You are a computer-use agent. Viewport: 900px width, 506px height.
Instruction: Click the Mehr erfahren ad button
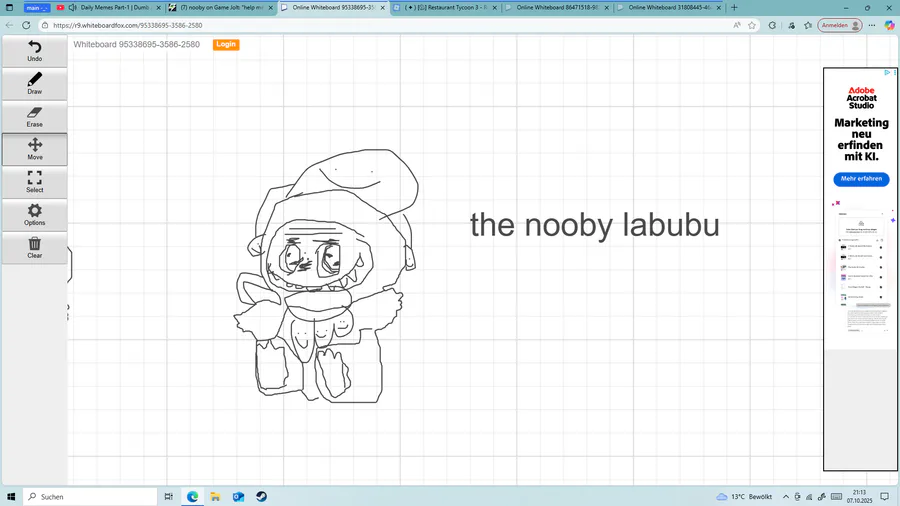coord(861,179)
